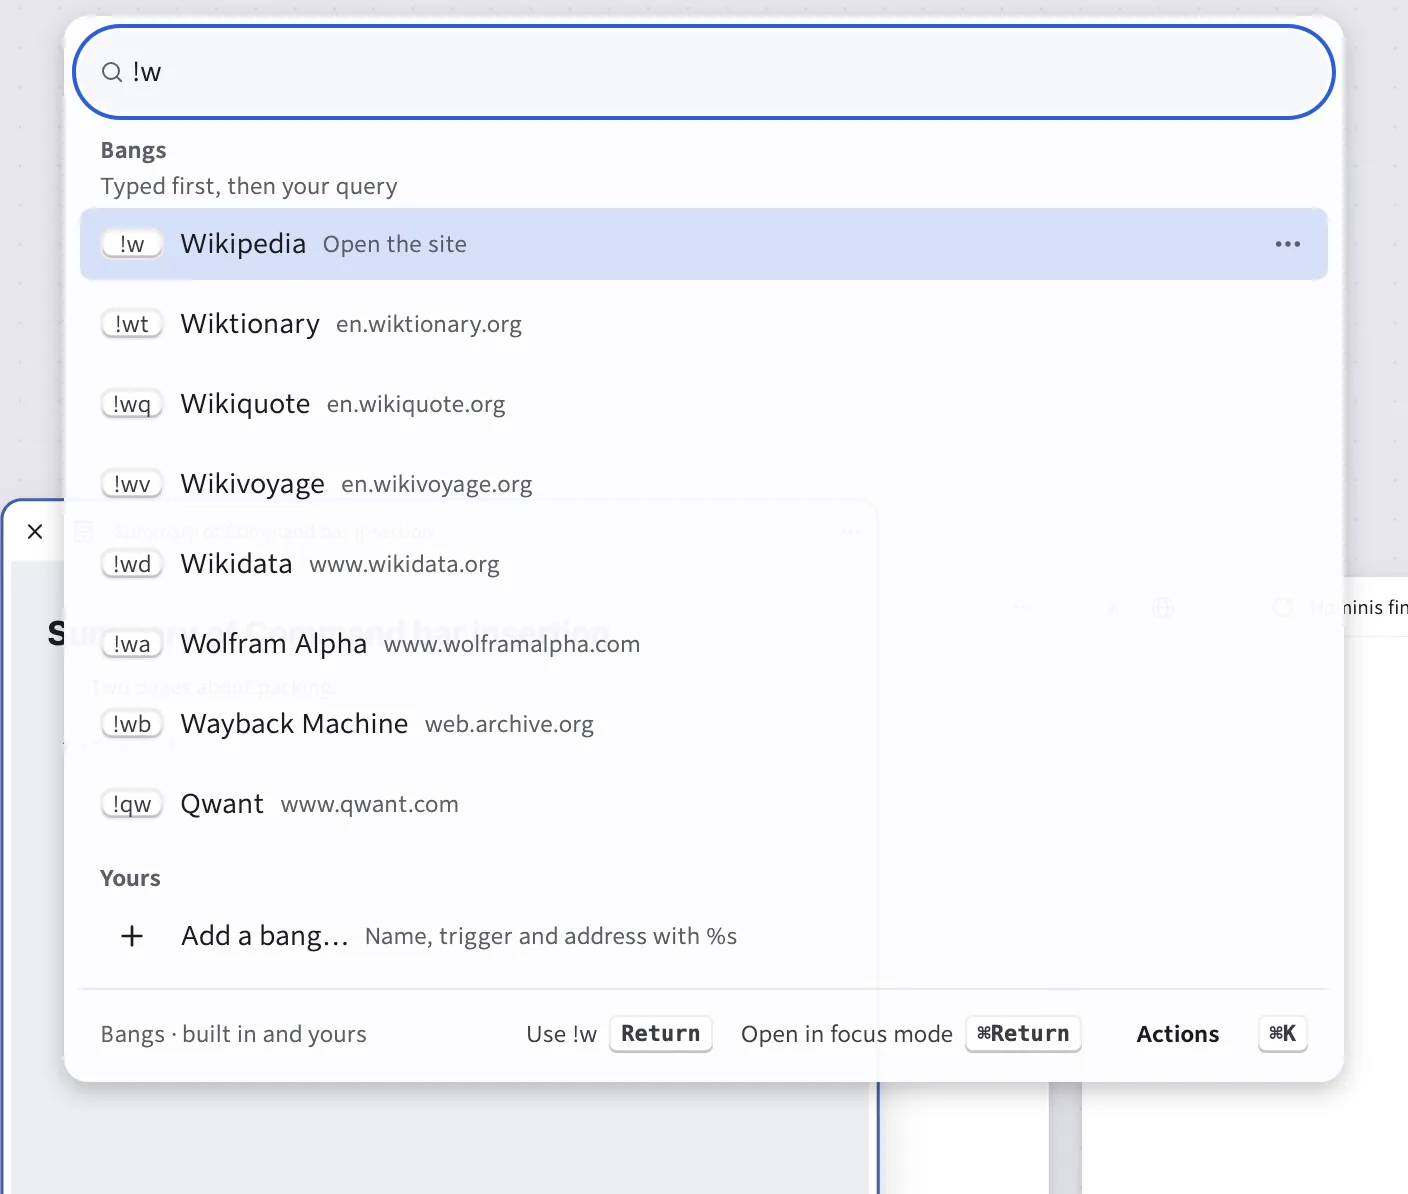Image resolution: width=1408 pixels, height=1194 pixels.
Task: Click www.qwant.com address text
Action: [370, 804]
